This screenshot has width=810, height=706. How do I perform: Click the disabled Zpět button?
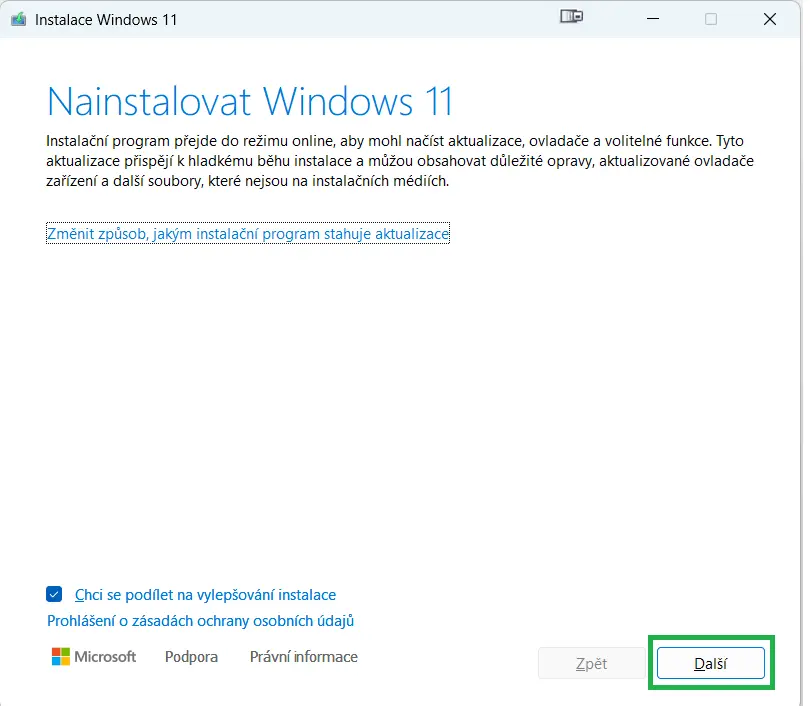[591, 663]
